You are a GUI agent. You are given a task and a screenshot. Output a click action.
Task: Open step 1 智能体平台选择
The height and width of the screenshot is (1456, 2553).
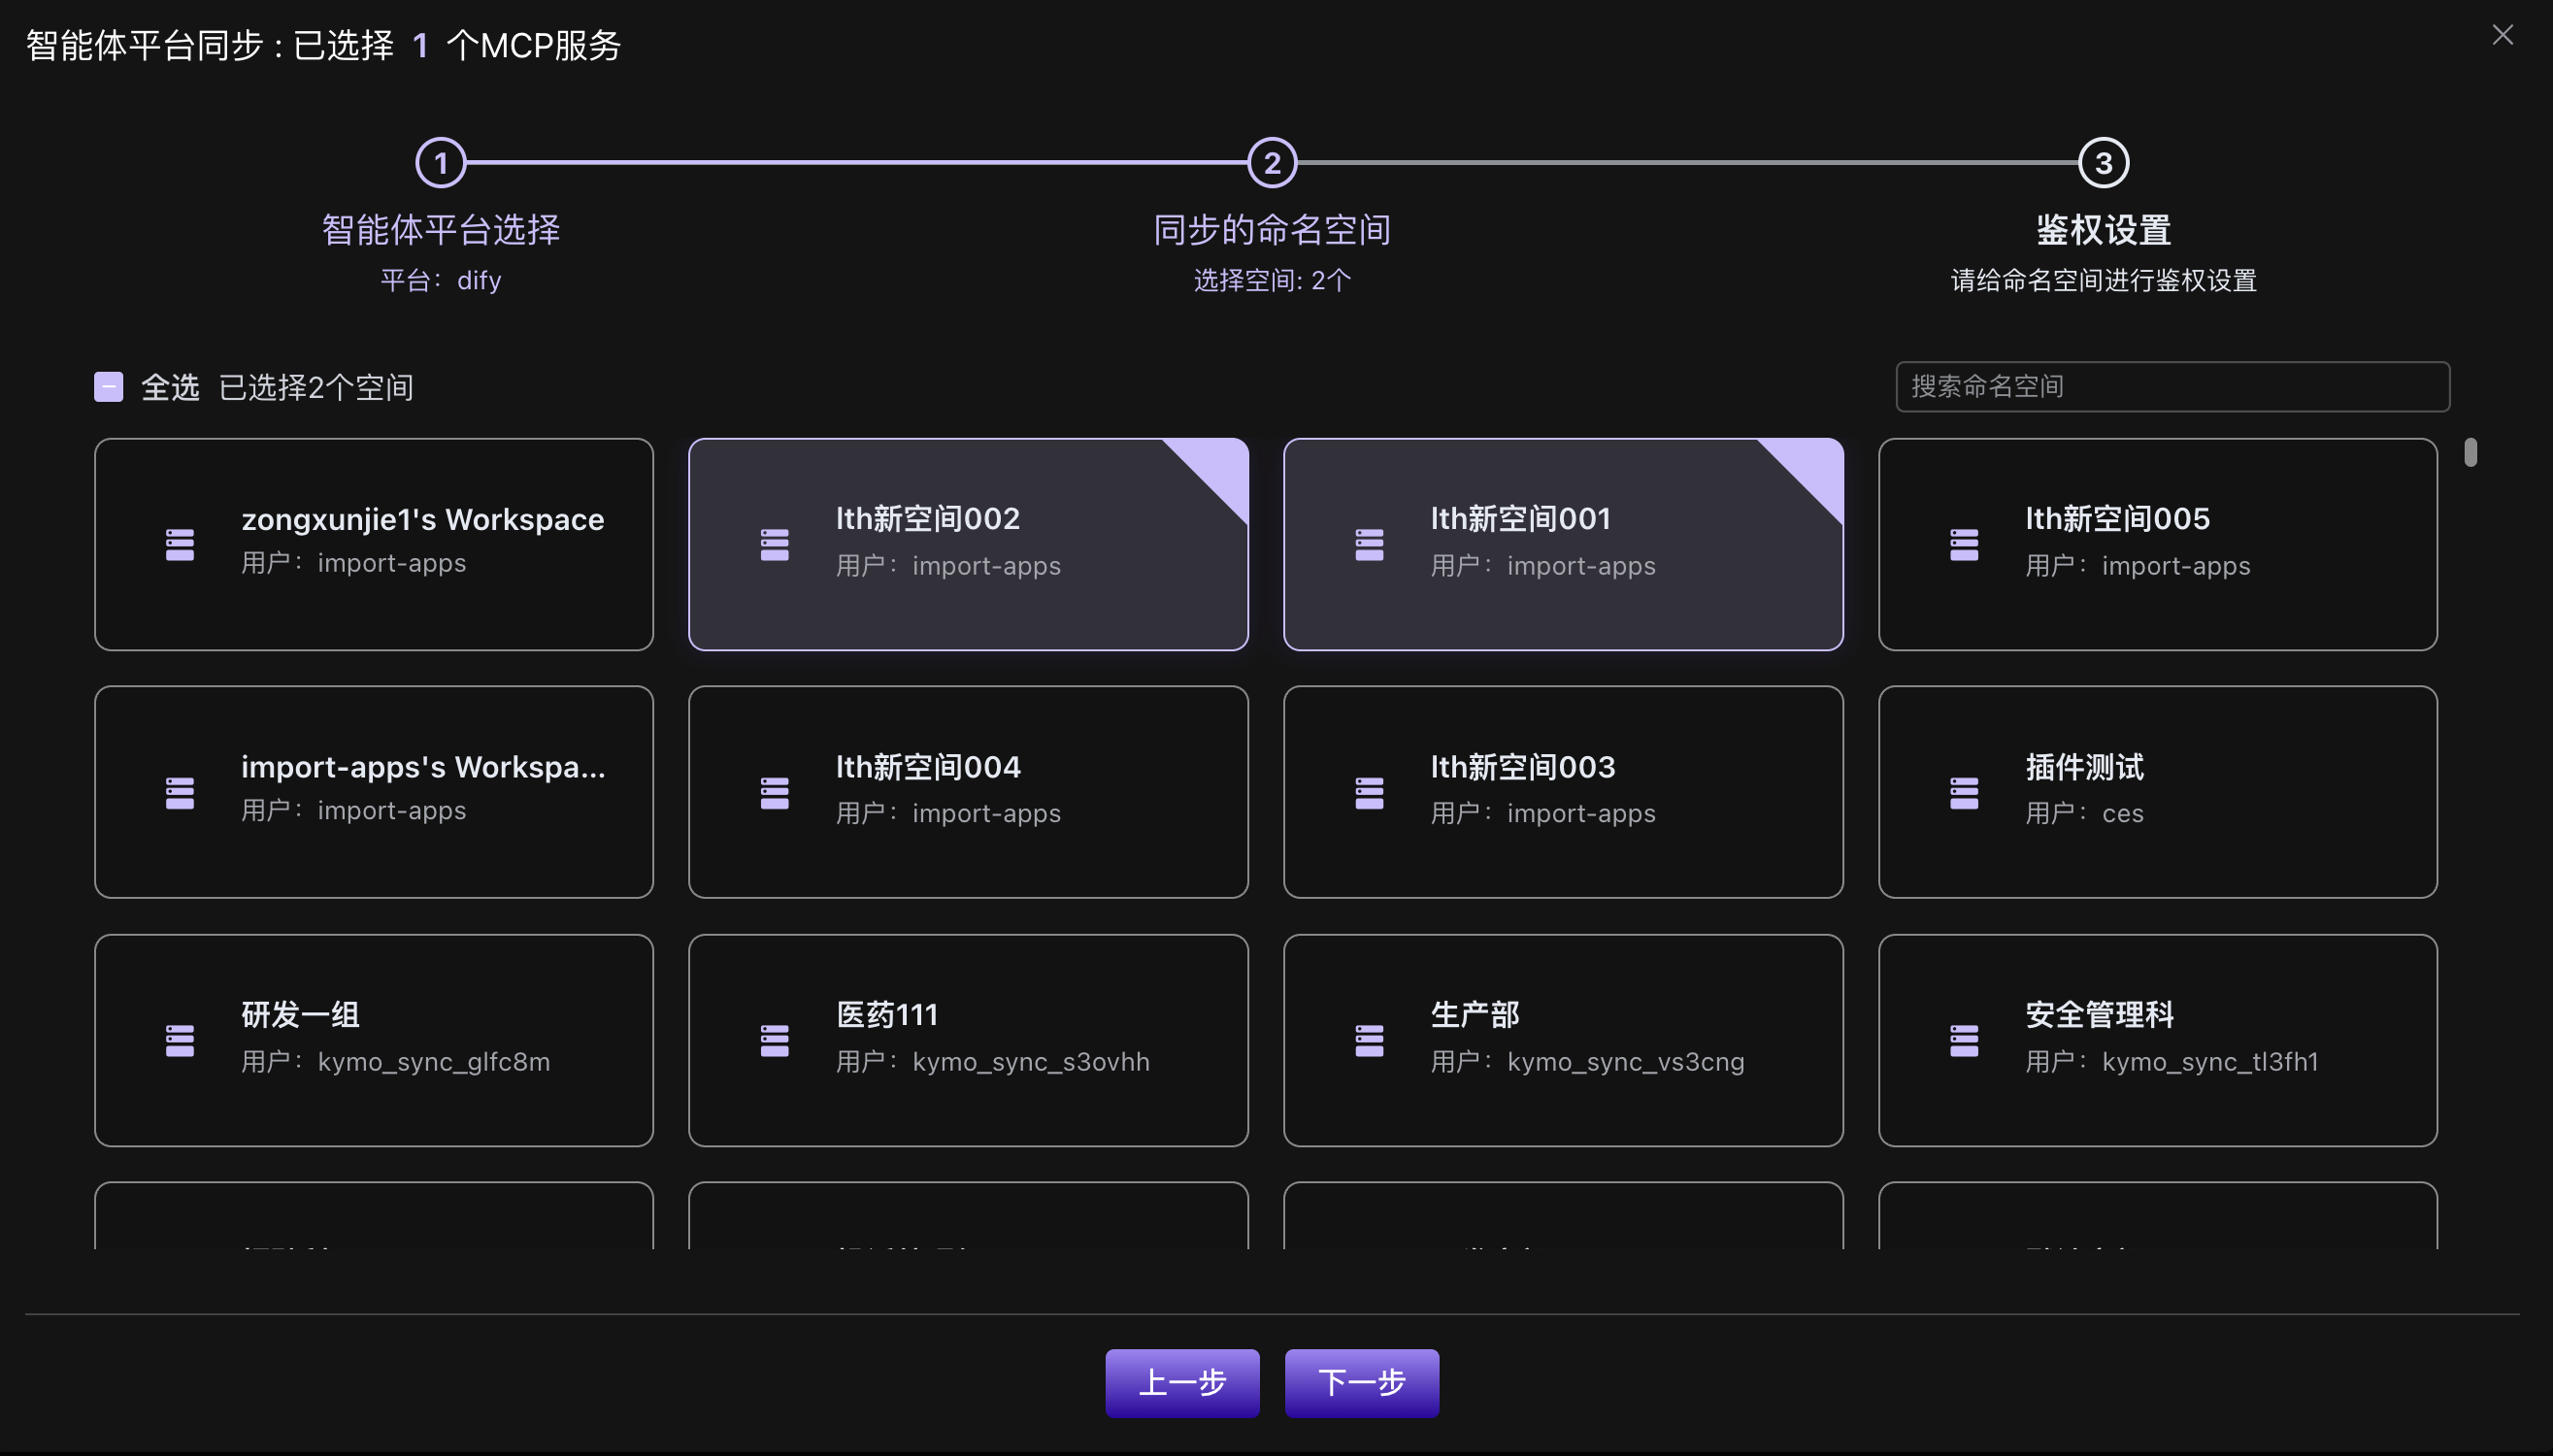pos(440,162)
